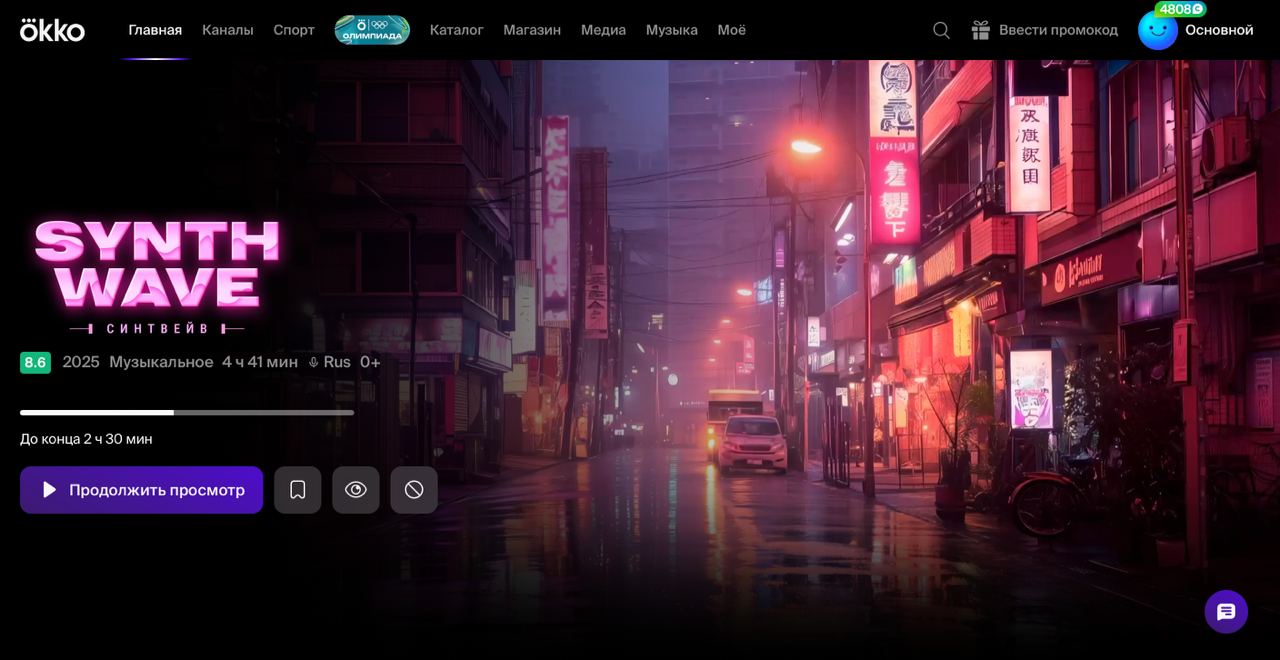The height and width of the screenshot is (660, 1280).
Task: Switch to the Спорт section
Action: [294, 30]
